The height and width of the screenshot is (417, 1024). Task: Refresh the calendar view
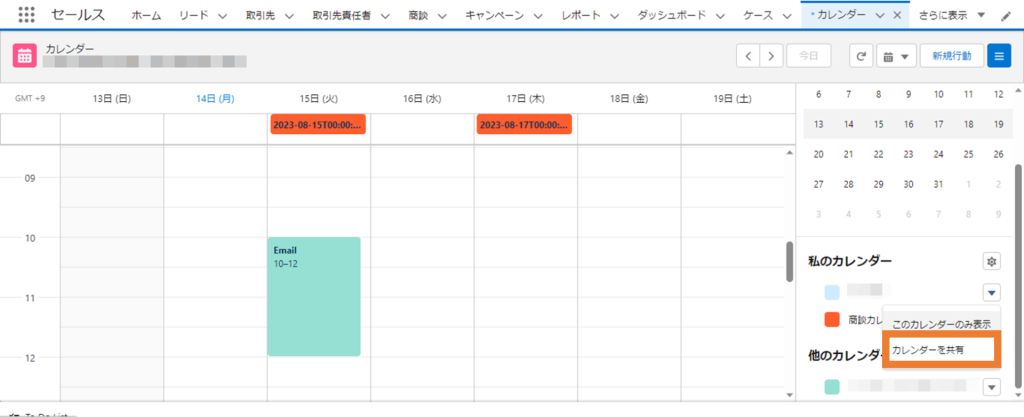click(861, 56)
